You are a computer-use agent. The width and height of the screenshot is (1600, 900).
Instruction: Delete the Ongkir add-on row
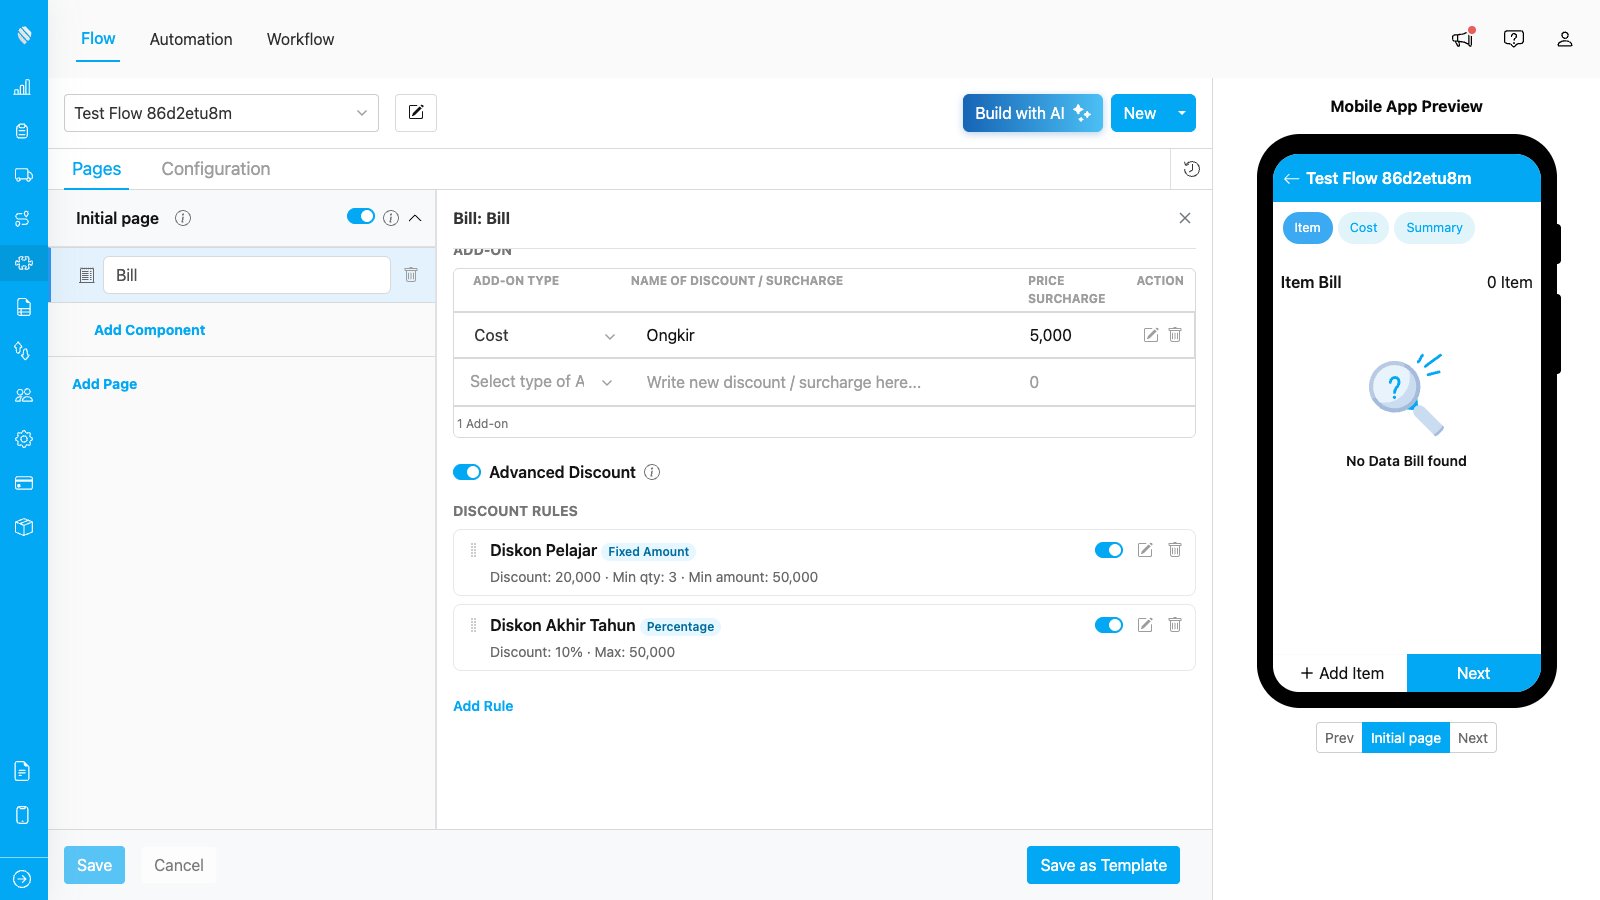[x=1175, y=335]
